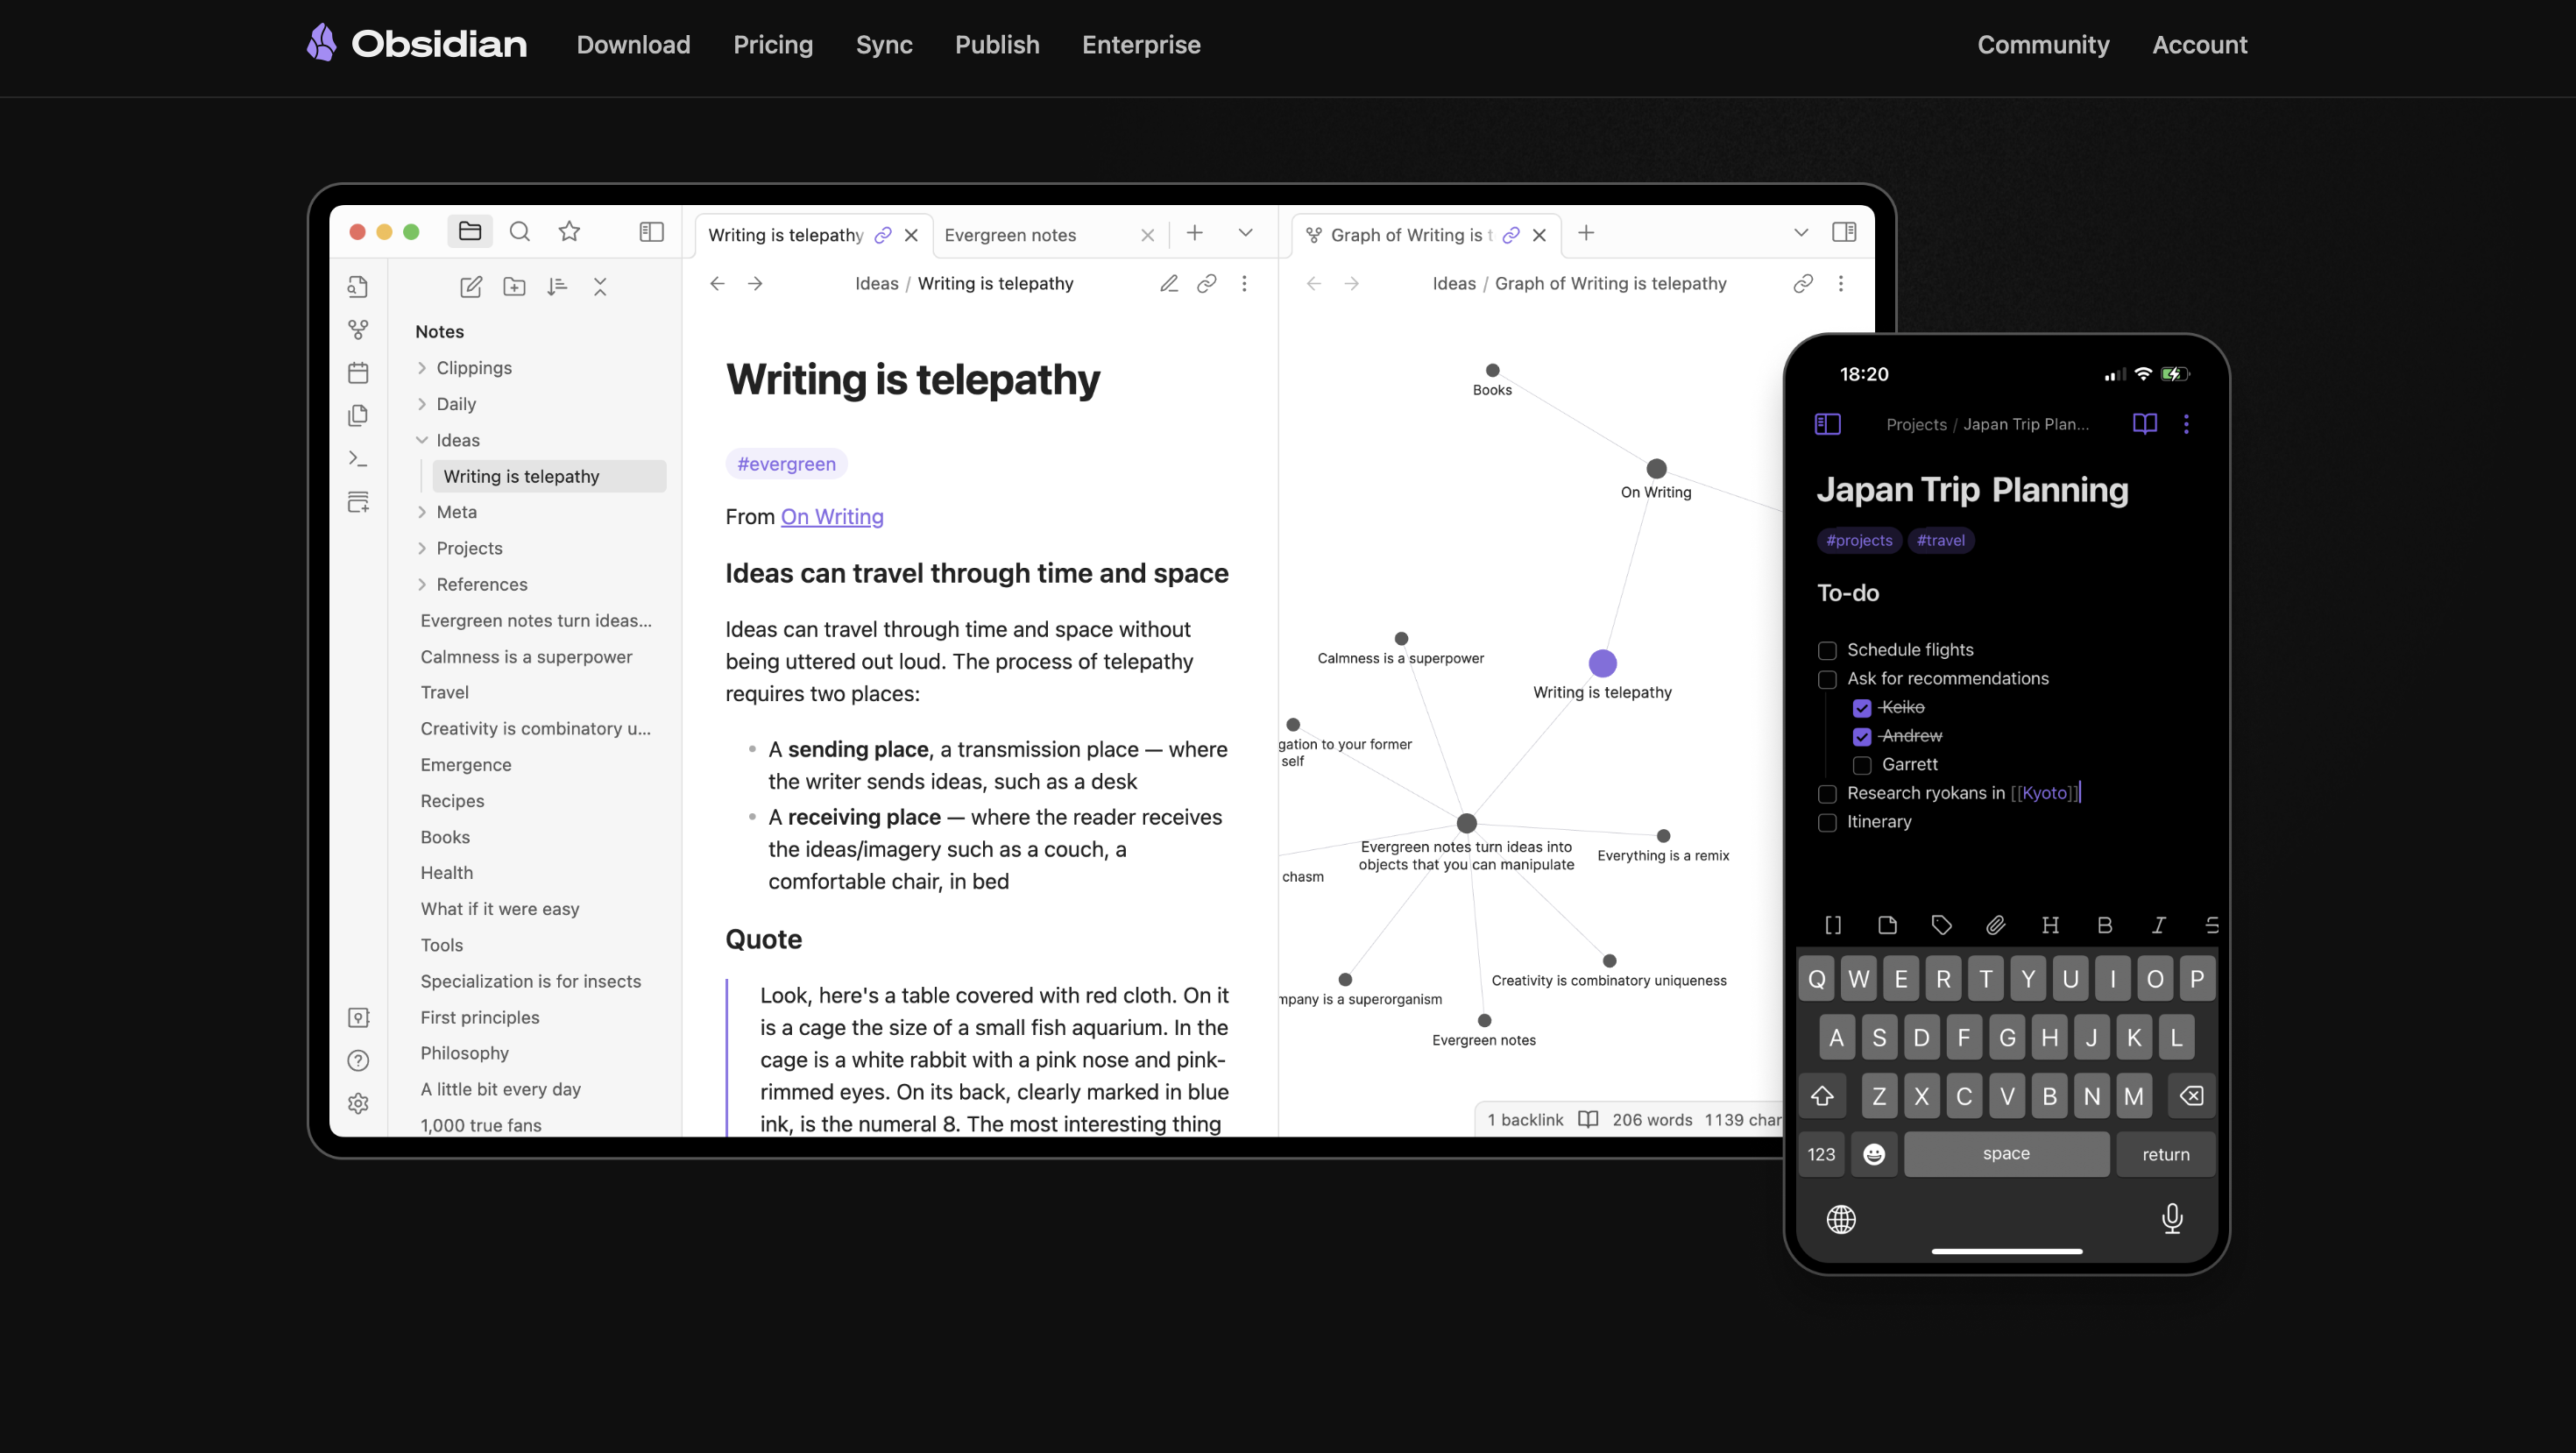Viewport: 2576px width, 1453px height.
Task: Change sort order icon in explorer
Action: (557, 287)
